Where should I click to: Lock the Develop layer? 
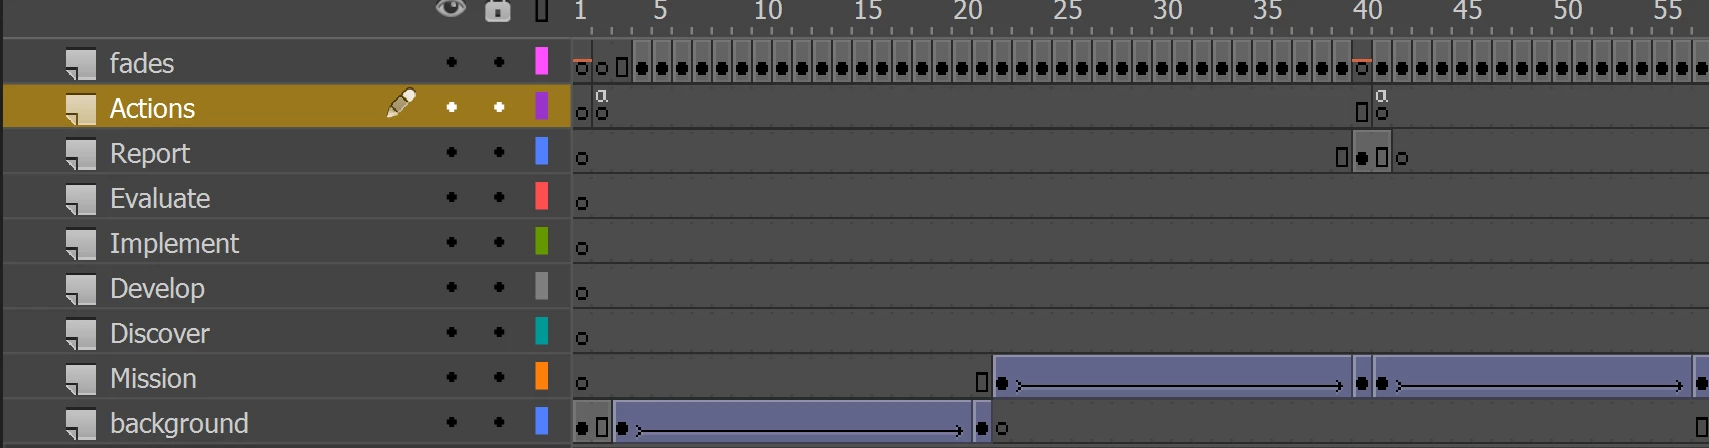(x=499, y=287)
